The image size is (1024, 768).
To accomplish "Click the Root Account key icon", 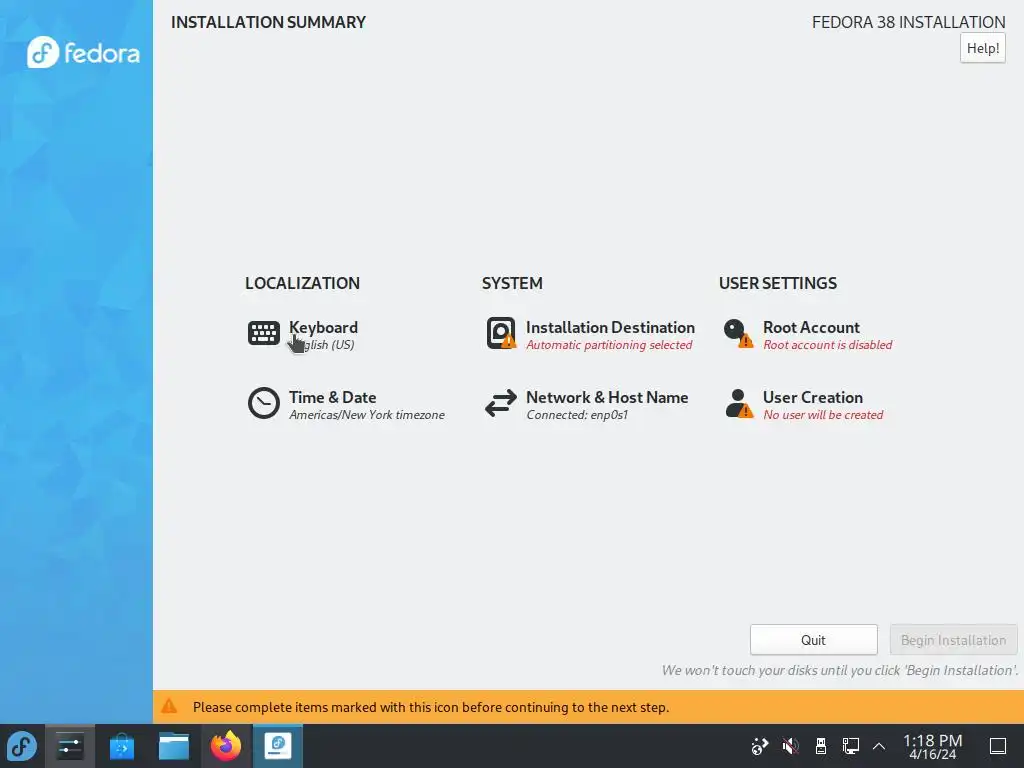I will click(x=738, y=333).
